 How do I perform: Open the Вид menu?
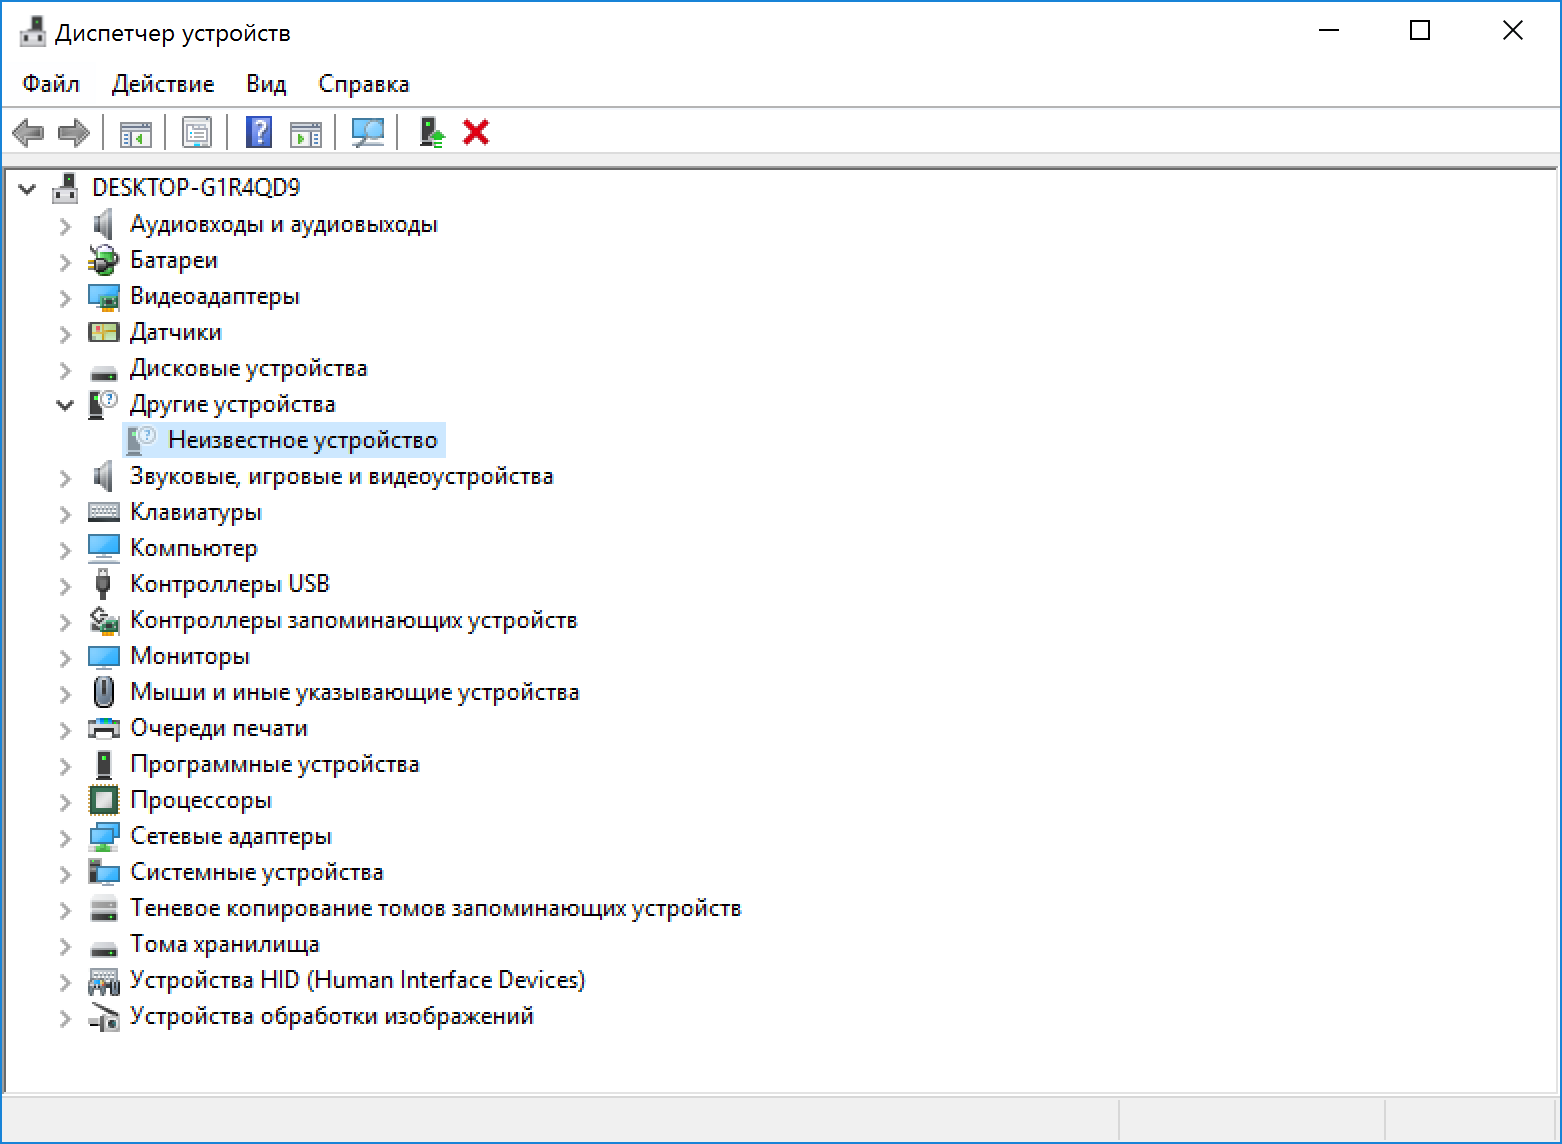click(266, 84)
